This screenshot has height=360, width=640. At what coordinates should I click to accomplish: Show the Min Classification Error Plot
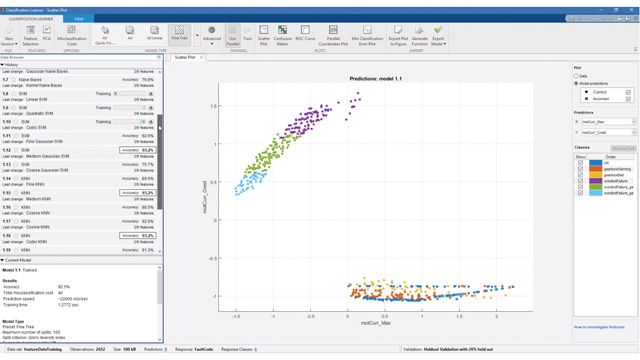pyautogui.click(x=367, y=35)
